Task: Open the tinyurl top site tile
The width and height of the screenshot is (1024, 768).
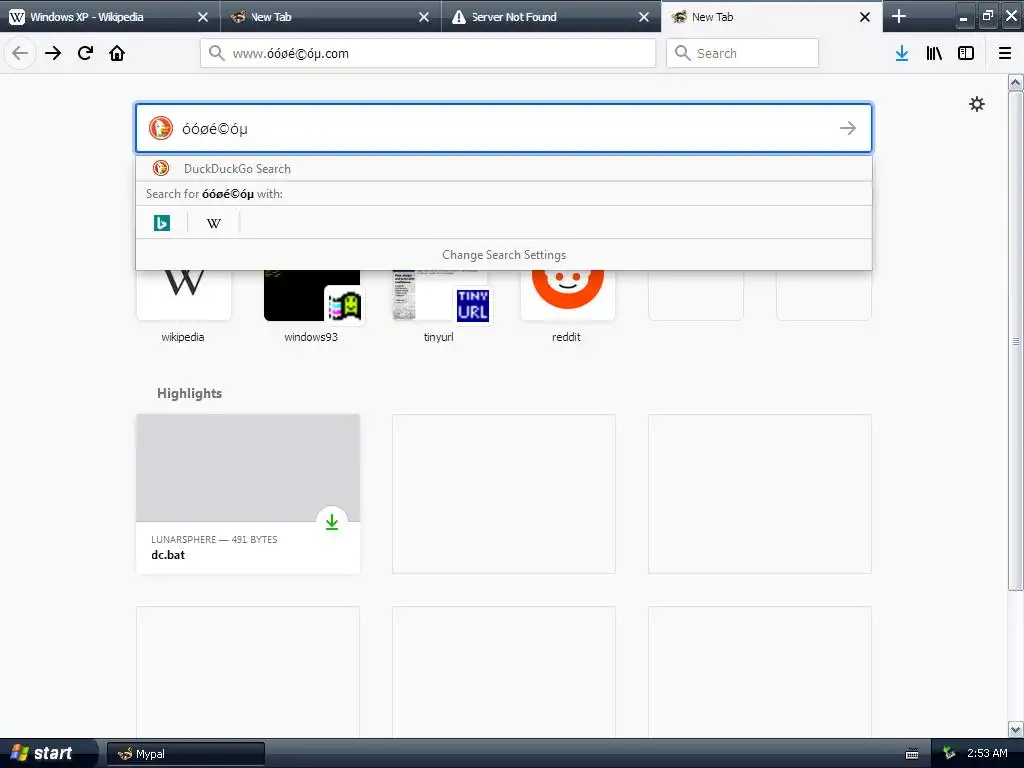Action: 440,307
